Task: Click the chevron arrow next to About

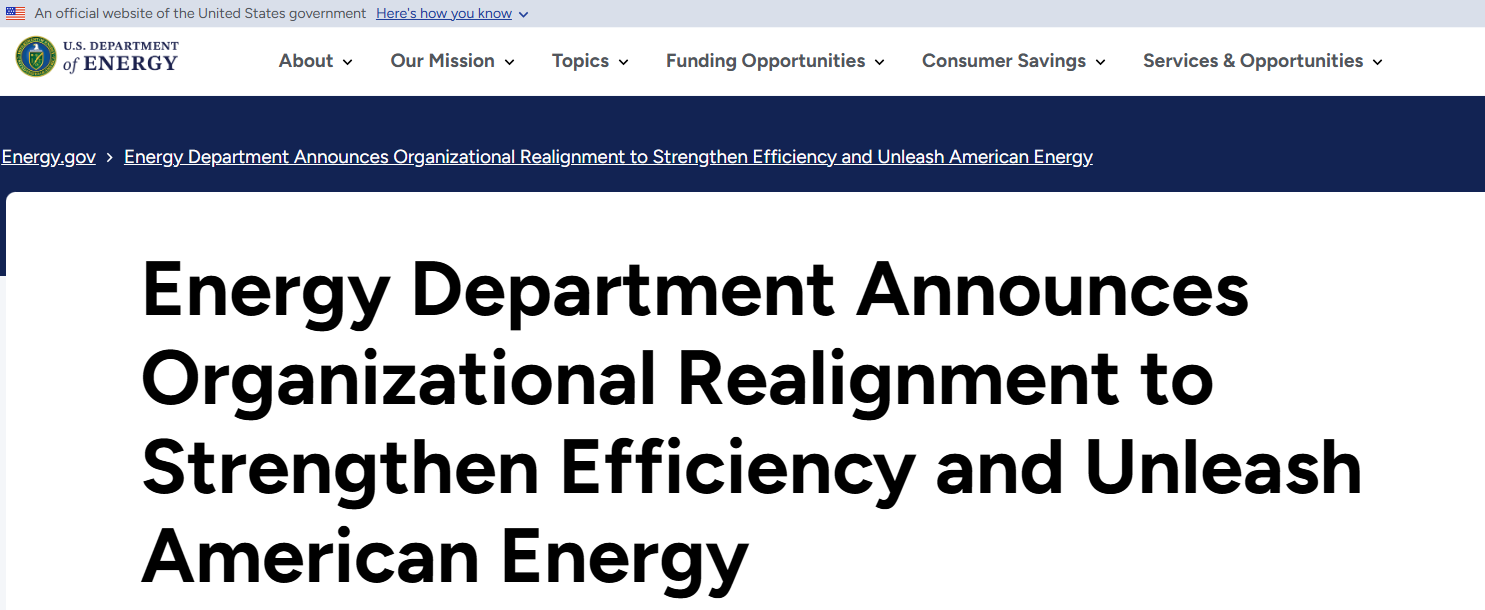Action: pyautogui.click(x=348, y=62)
